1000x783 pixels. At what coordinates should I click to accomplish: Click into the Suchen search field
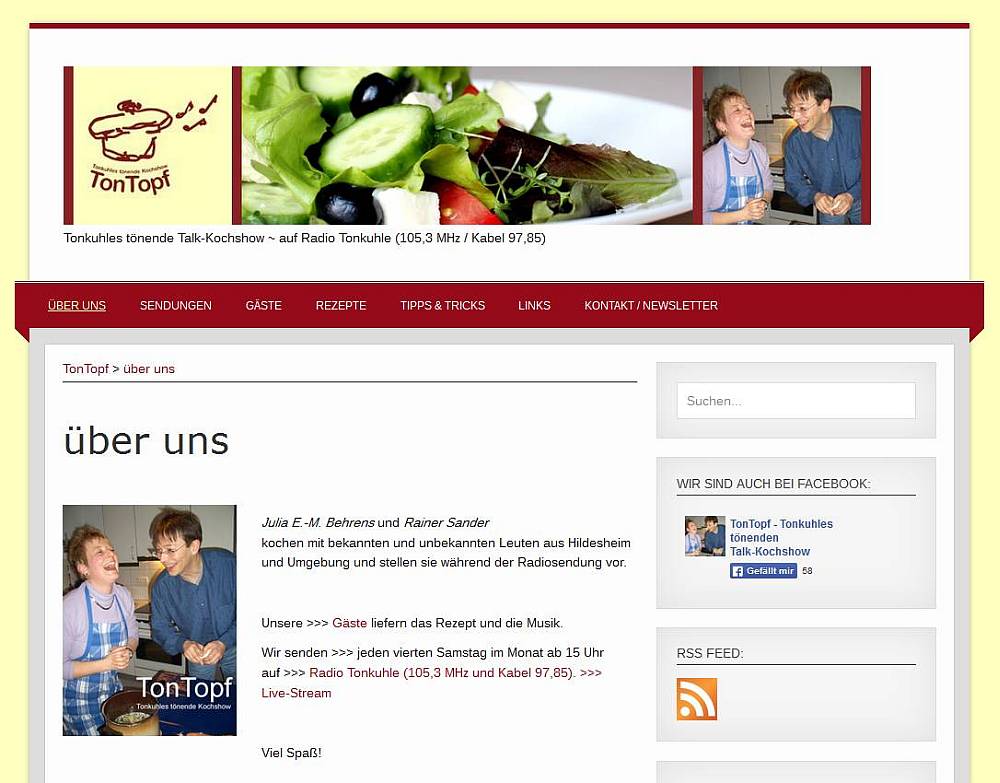(x=796, y=400)
